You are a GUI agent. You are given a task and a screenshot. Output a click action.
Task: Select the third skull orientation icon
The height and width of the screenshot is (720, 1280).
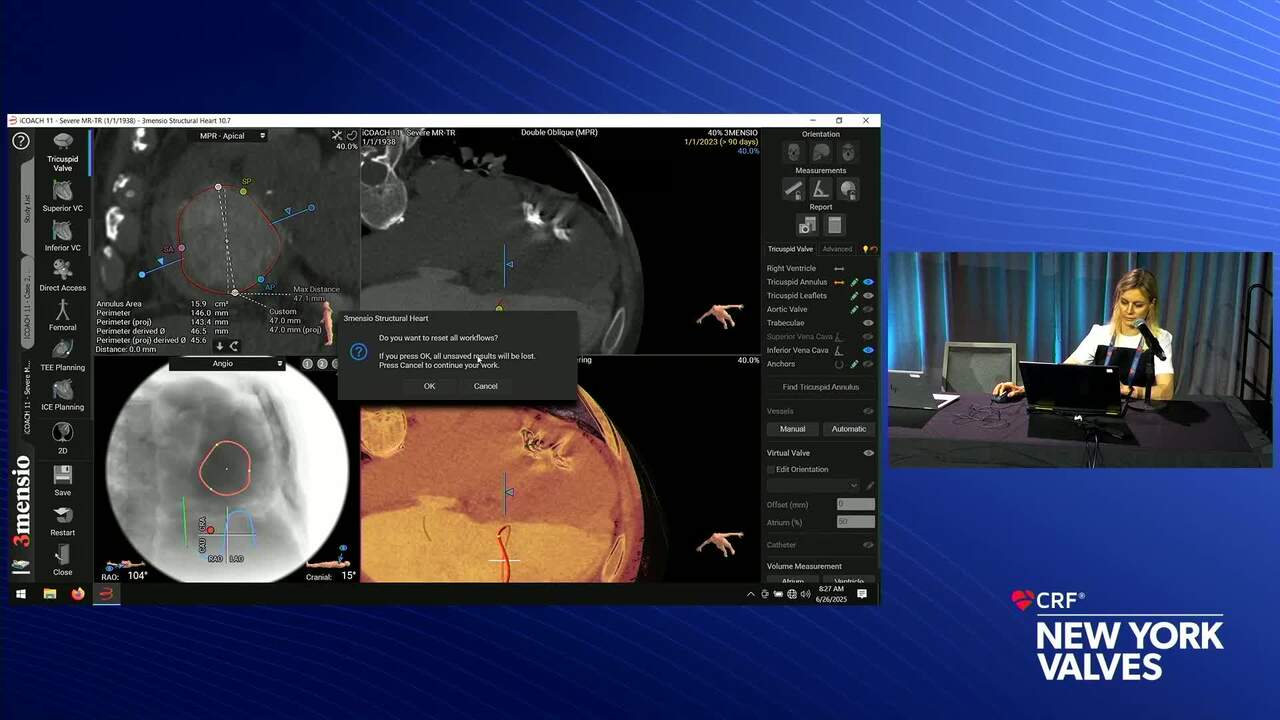pos(847,152)
